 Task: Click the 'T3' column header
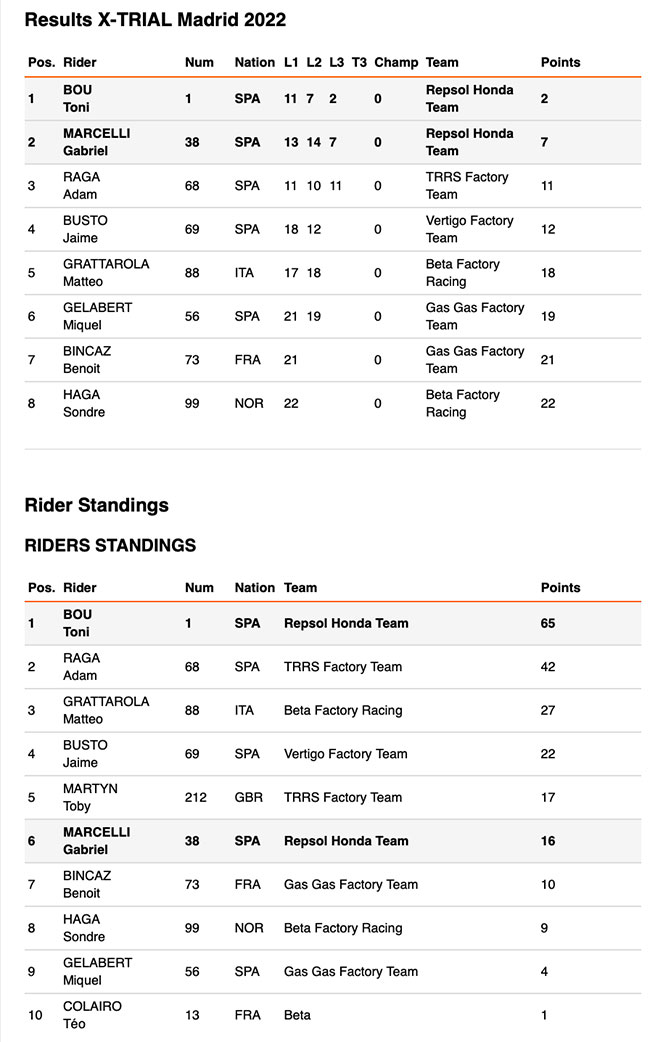coord(359,62)
